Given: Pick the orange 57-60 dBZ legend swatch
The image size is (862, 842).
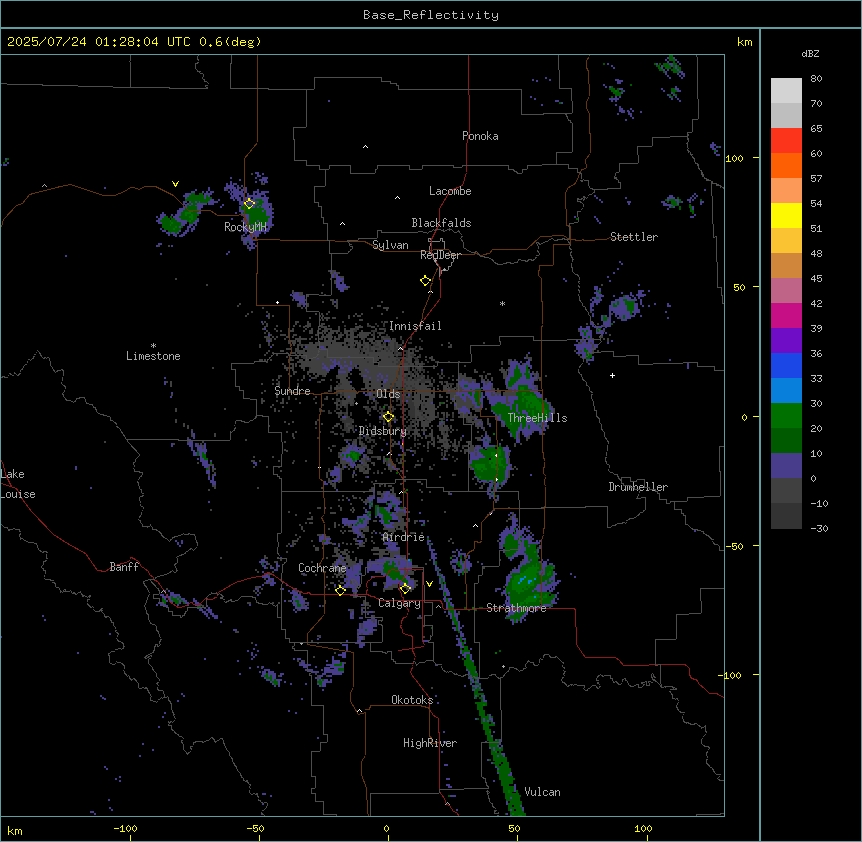Looking at the screenshot, I should coord(786,165).
